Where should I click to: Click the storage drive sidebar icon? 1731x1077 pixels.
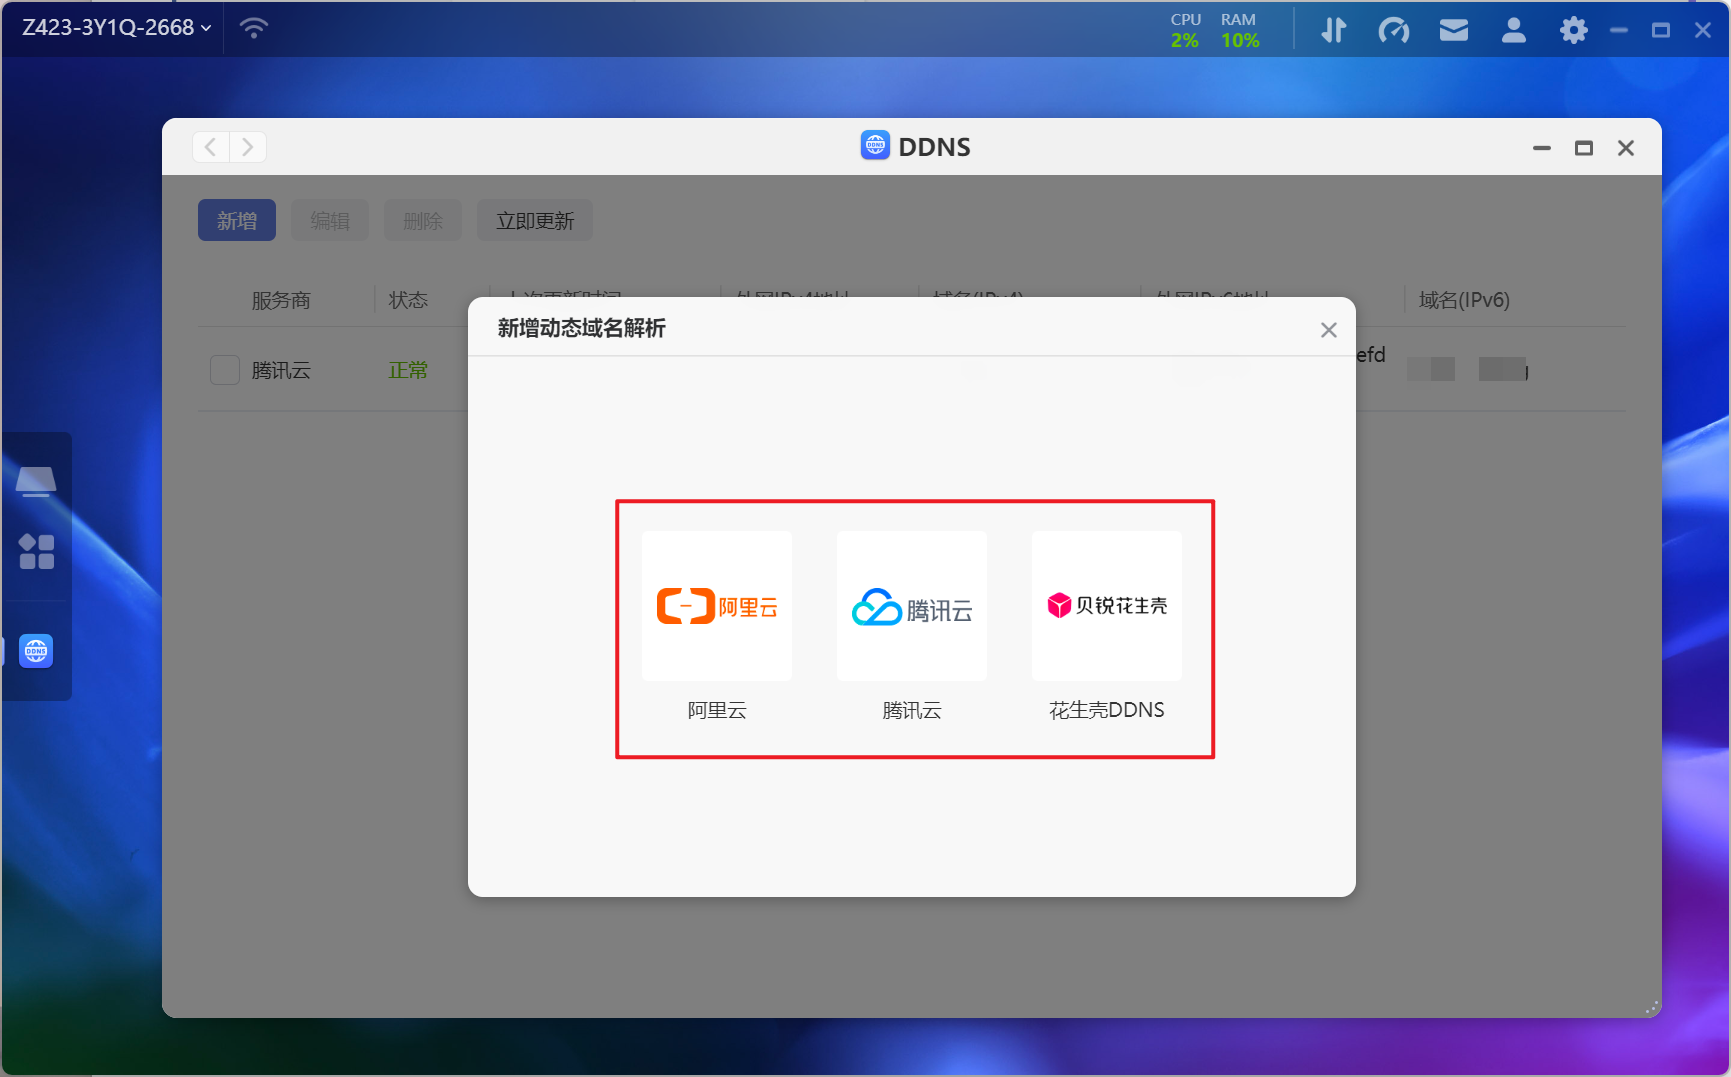coord(36,481)
